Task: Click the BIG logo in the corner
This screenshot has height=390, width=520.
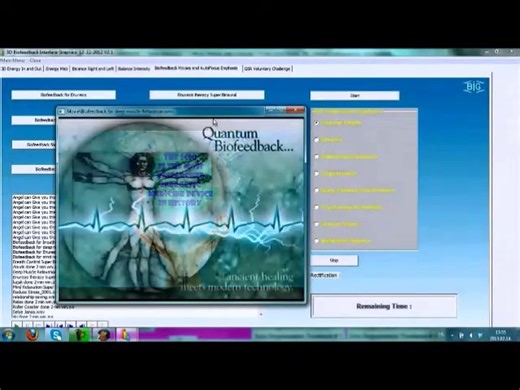Action: (x=473, y=87)
